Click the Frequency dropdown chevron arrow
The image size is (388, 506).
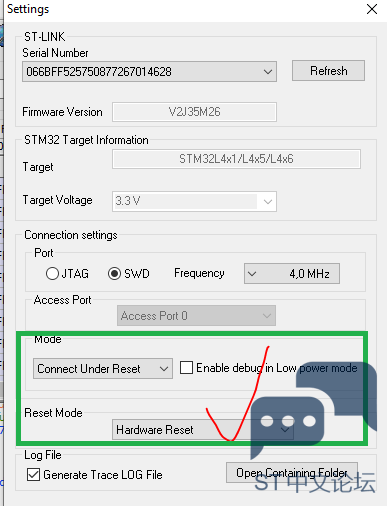point(252,274)
